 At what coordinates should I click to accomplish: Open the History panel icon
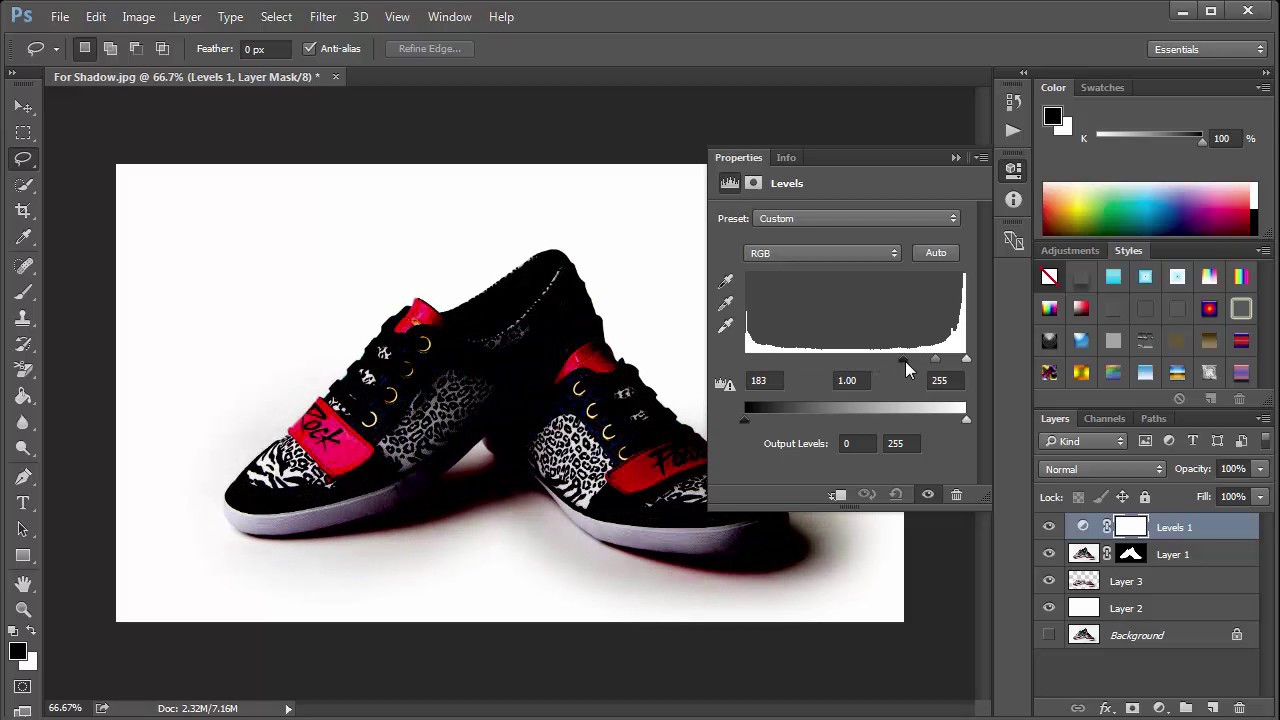1013,102
